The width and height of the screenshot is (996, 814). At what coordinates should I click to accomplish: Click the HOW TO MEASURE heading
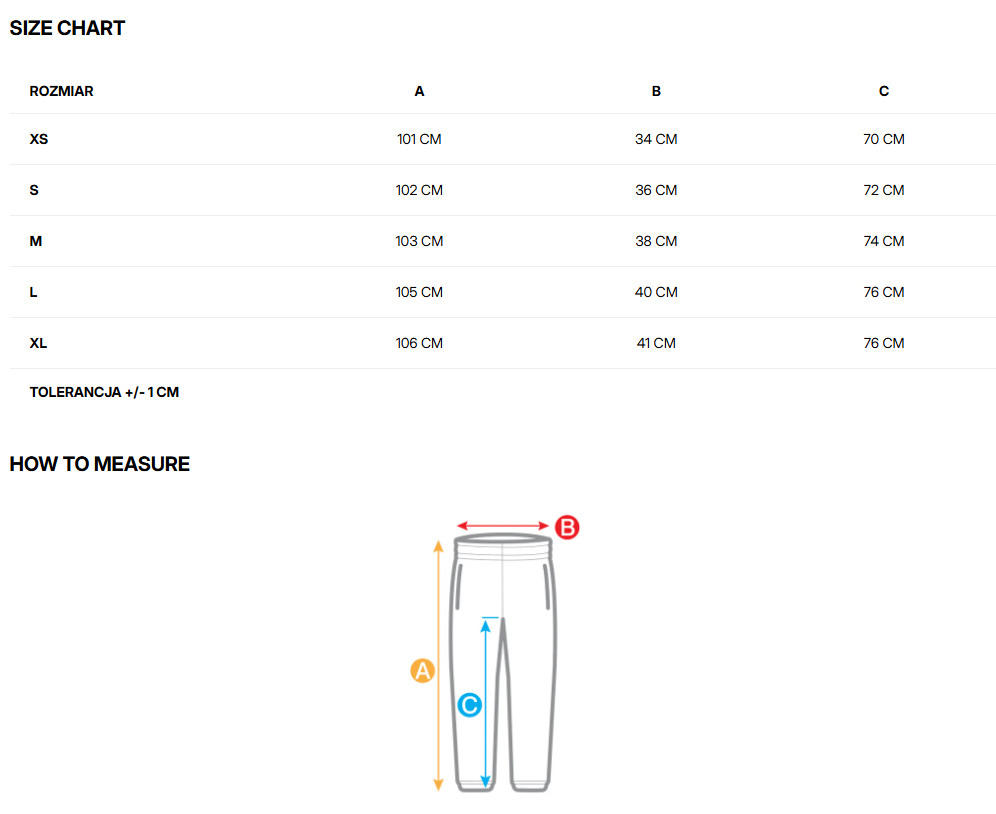coord(99,464)
